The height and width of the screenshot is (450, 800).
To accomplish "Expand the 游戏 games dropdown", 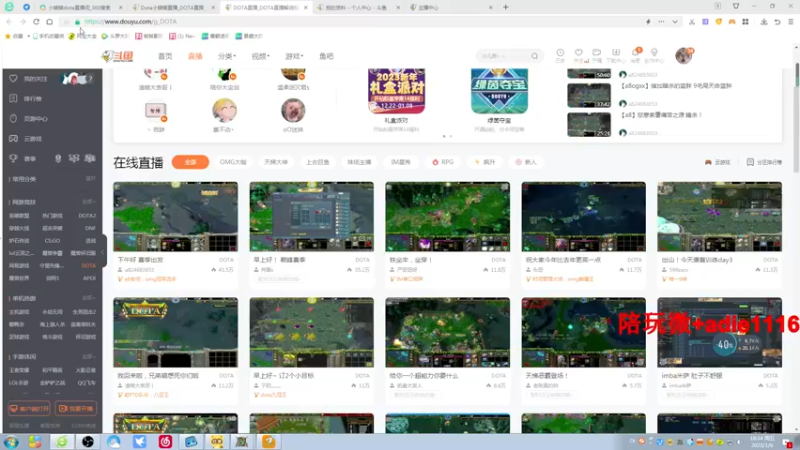I will point(294,56).
